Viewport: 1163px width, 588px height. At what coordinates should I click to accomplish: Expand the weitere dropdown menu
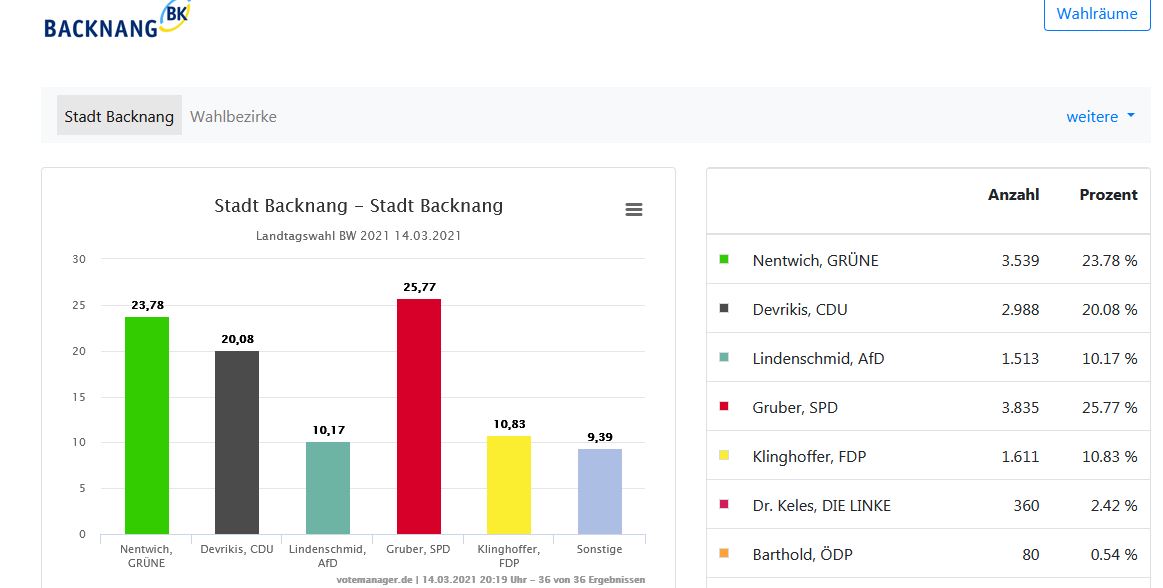pyautogui.click(x=1100, y=116)
